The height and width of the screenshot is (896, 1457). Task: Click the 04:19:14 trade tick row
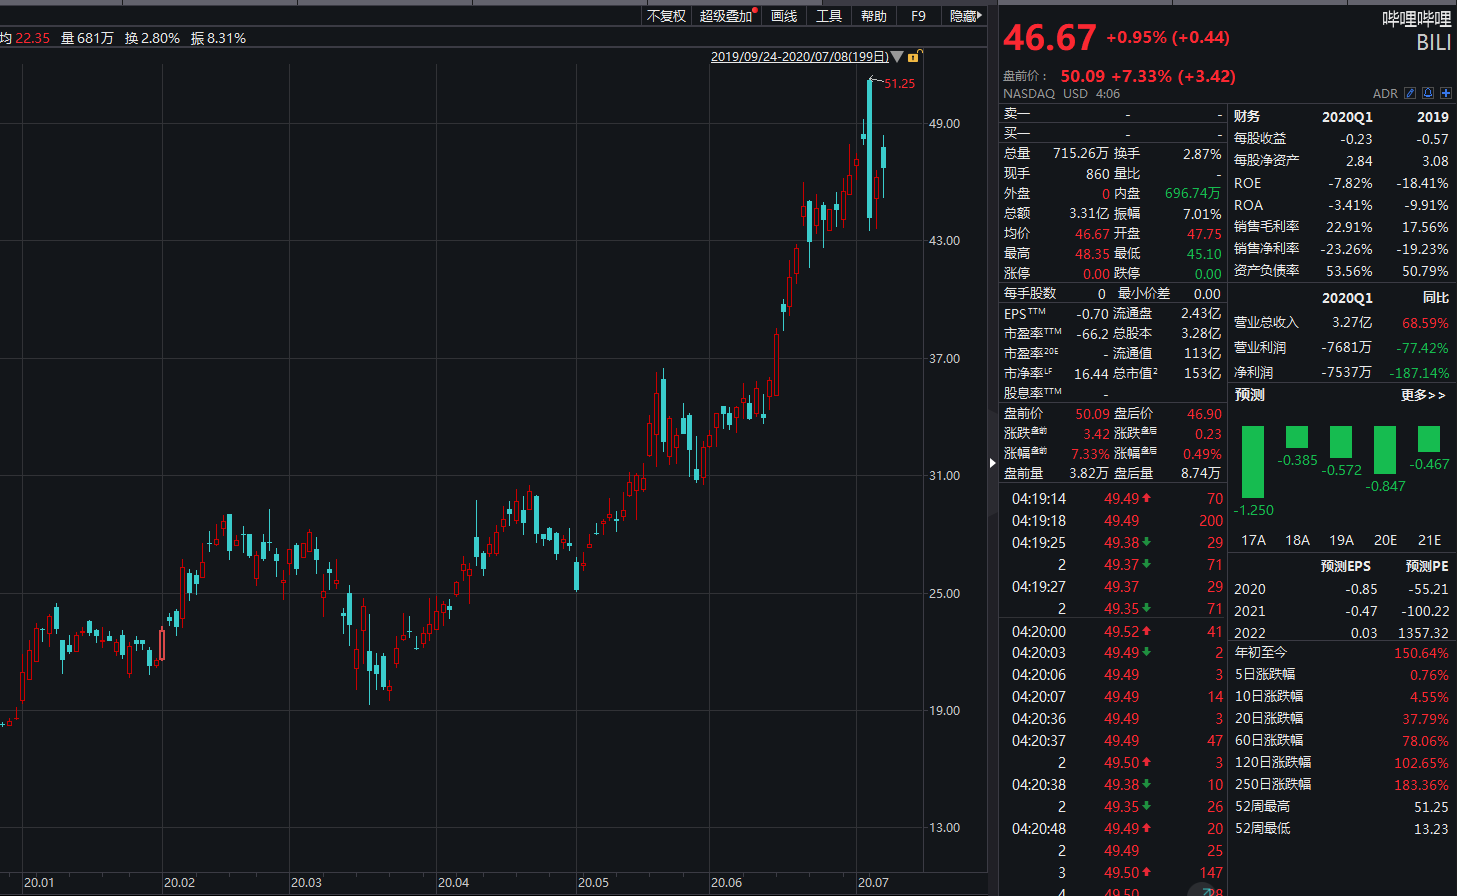[x=1114, y=499]
